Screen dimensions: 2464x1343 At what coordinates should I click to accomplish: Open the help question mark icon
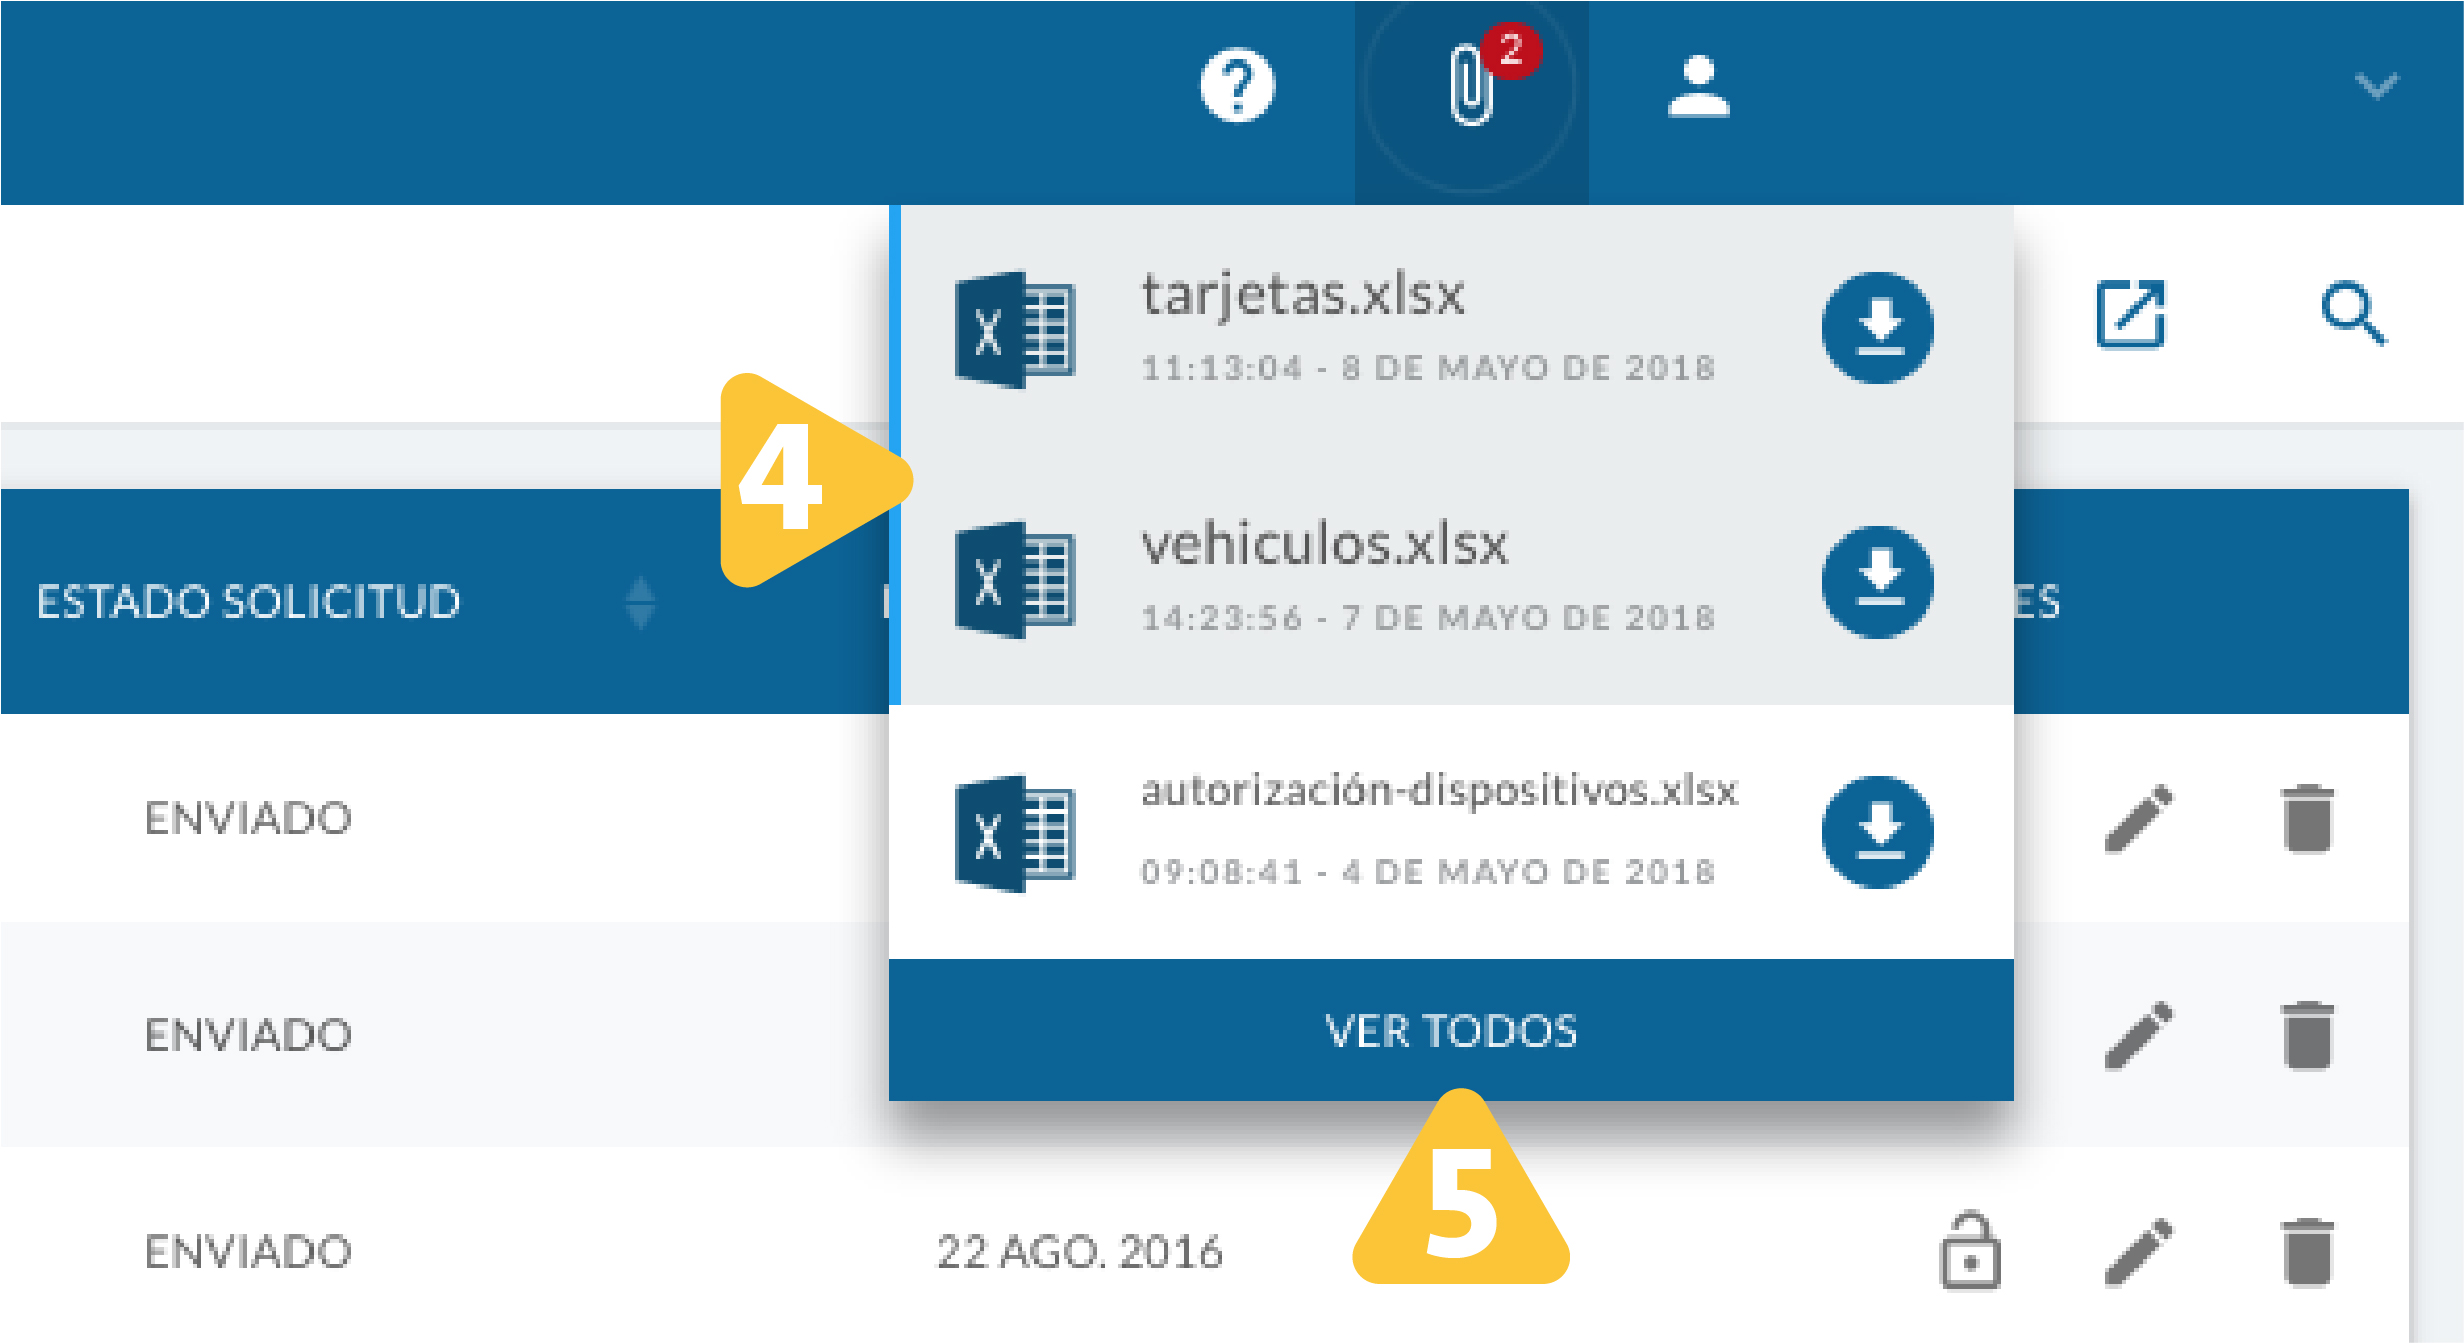pos(1237,85)
